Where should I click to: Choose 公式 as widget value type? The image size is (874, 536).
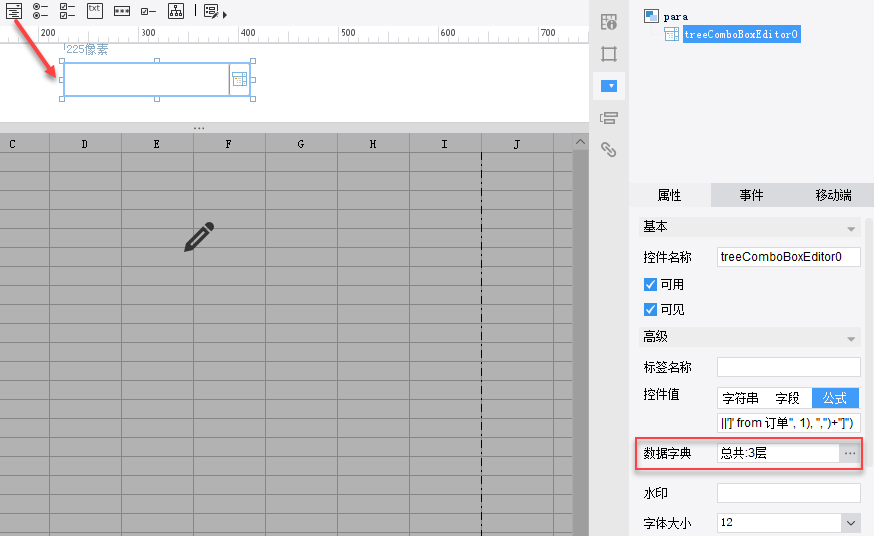tap(835, 398)
